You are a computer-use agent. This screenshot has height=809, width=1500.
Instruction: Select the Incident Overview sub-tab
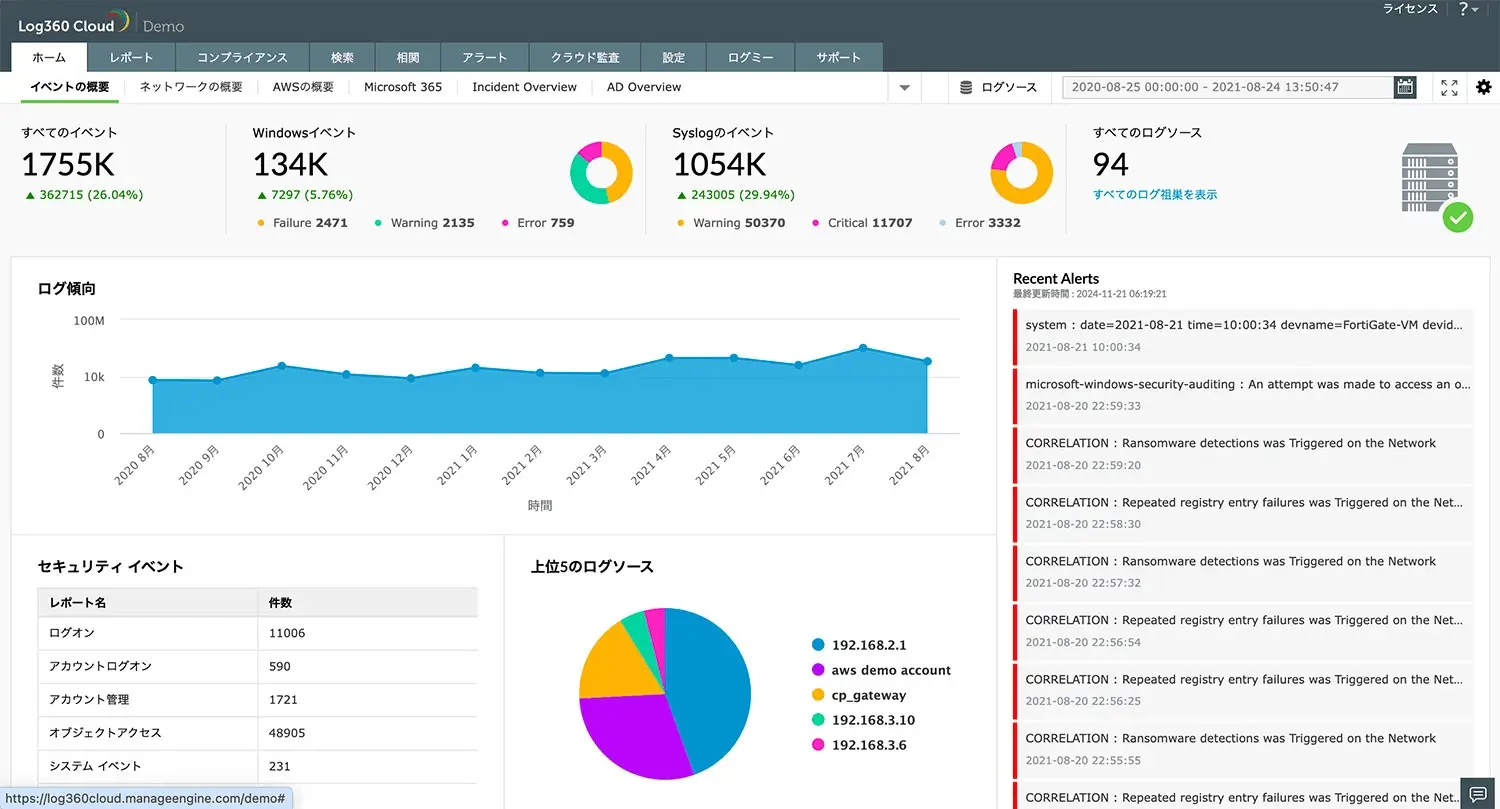(x=524, y=87)
